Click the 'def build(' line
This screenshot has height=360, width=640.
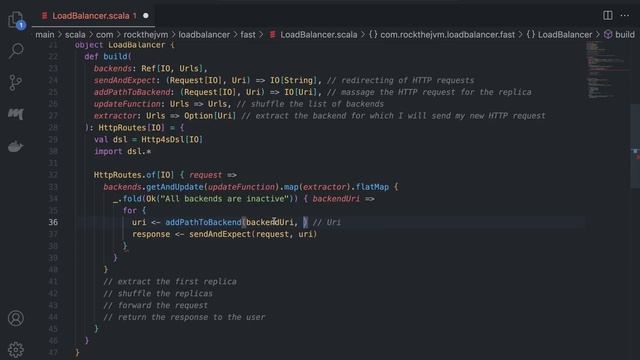click(x=108, y=57)
